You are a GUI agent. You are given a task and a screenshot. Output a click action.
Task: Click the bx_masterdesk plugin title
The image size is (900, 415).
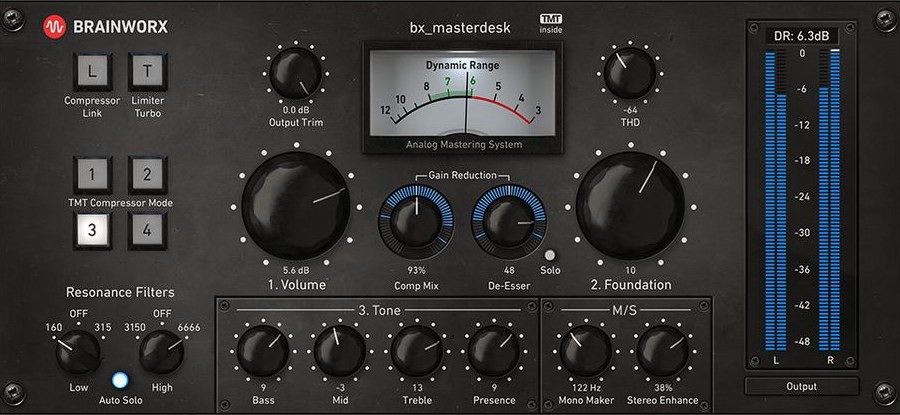[x=460, y=28]
